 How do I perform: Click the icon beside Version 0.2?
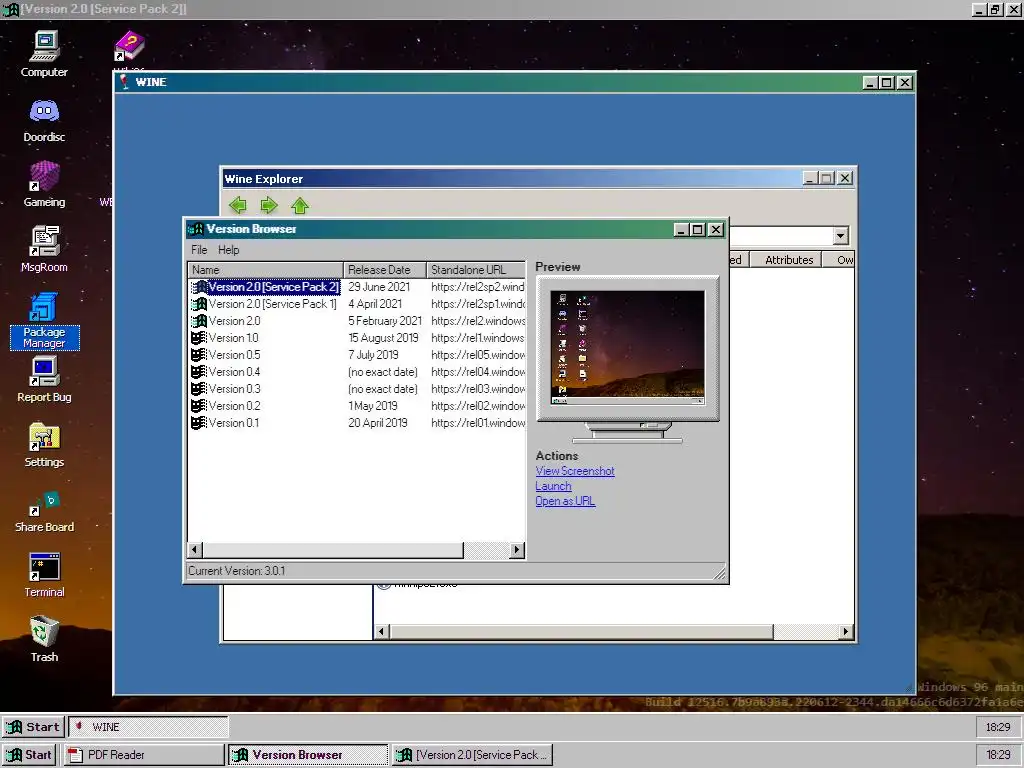tap(199, 406)
